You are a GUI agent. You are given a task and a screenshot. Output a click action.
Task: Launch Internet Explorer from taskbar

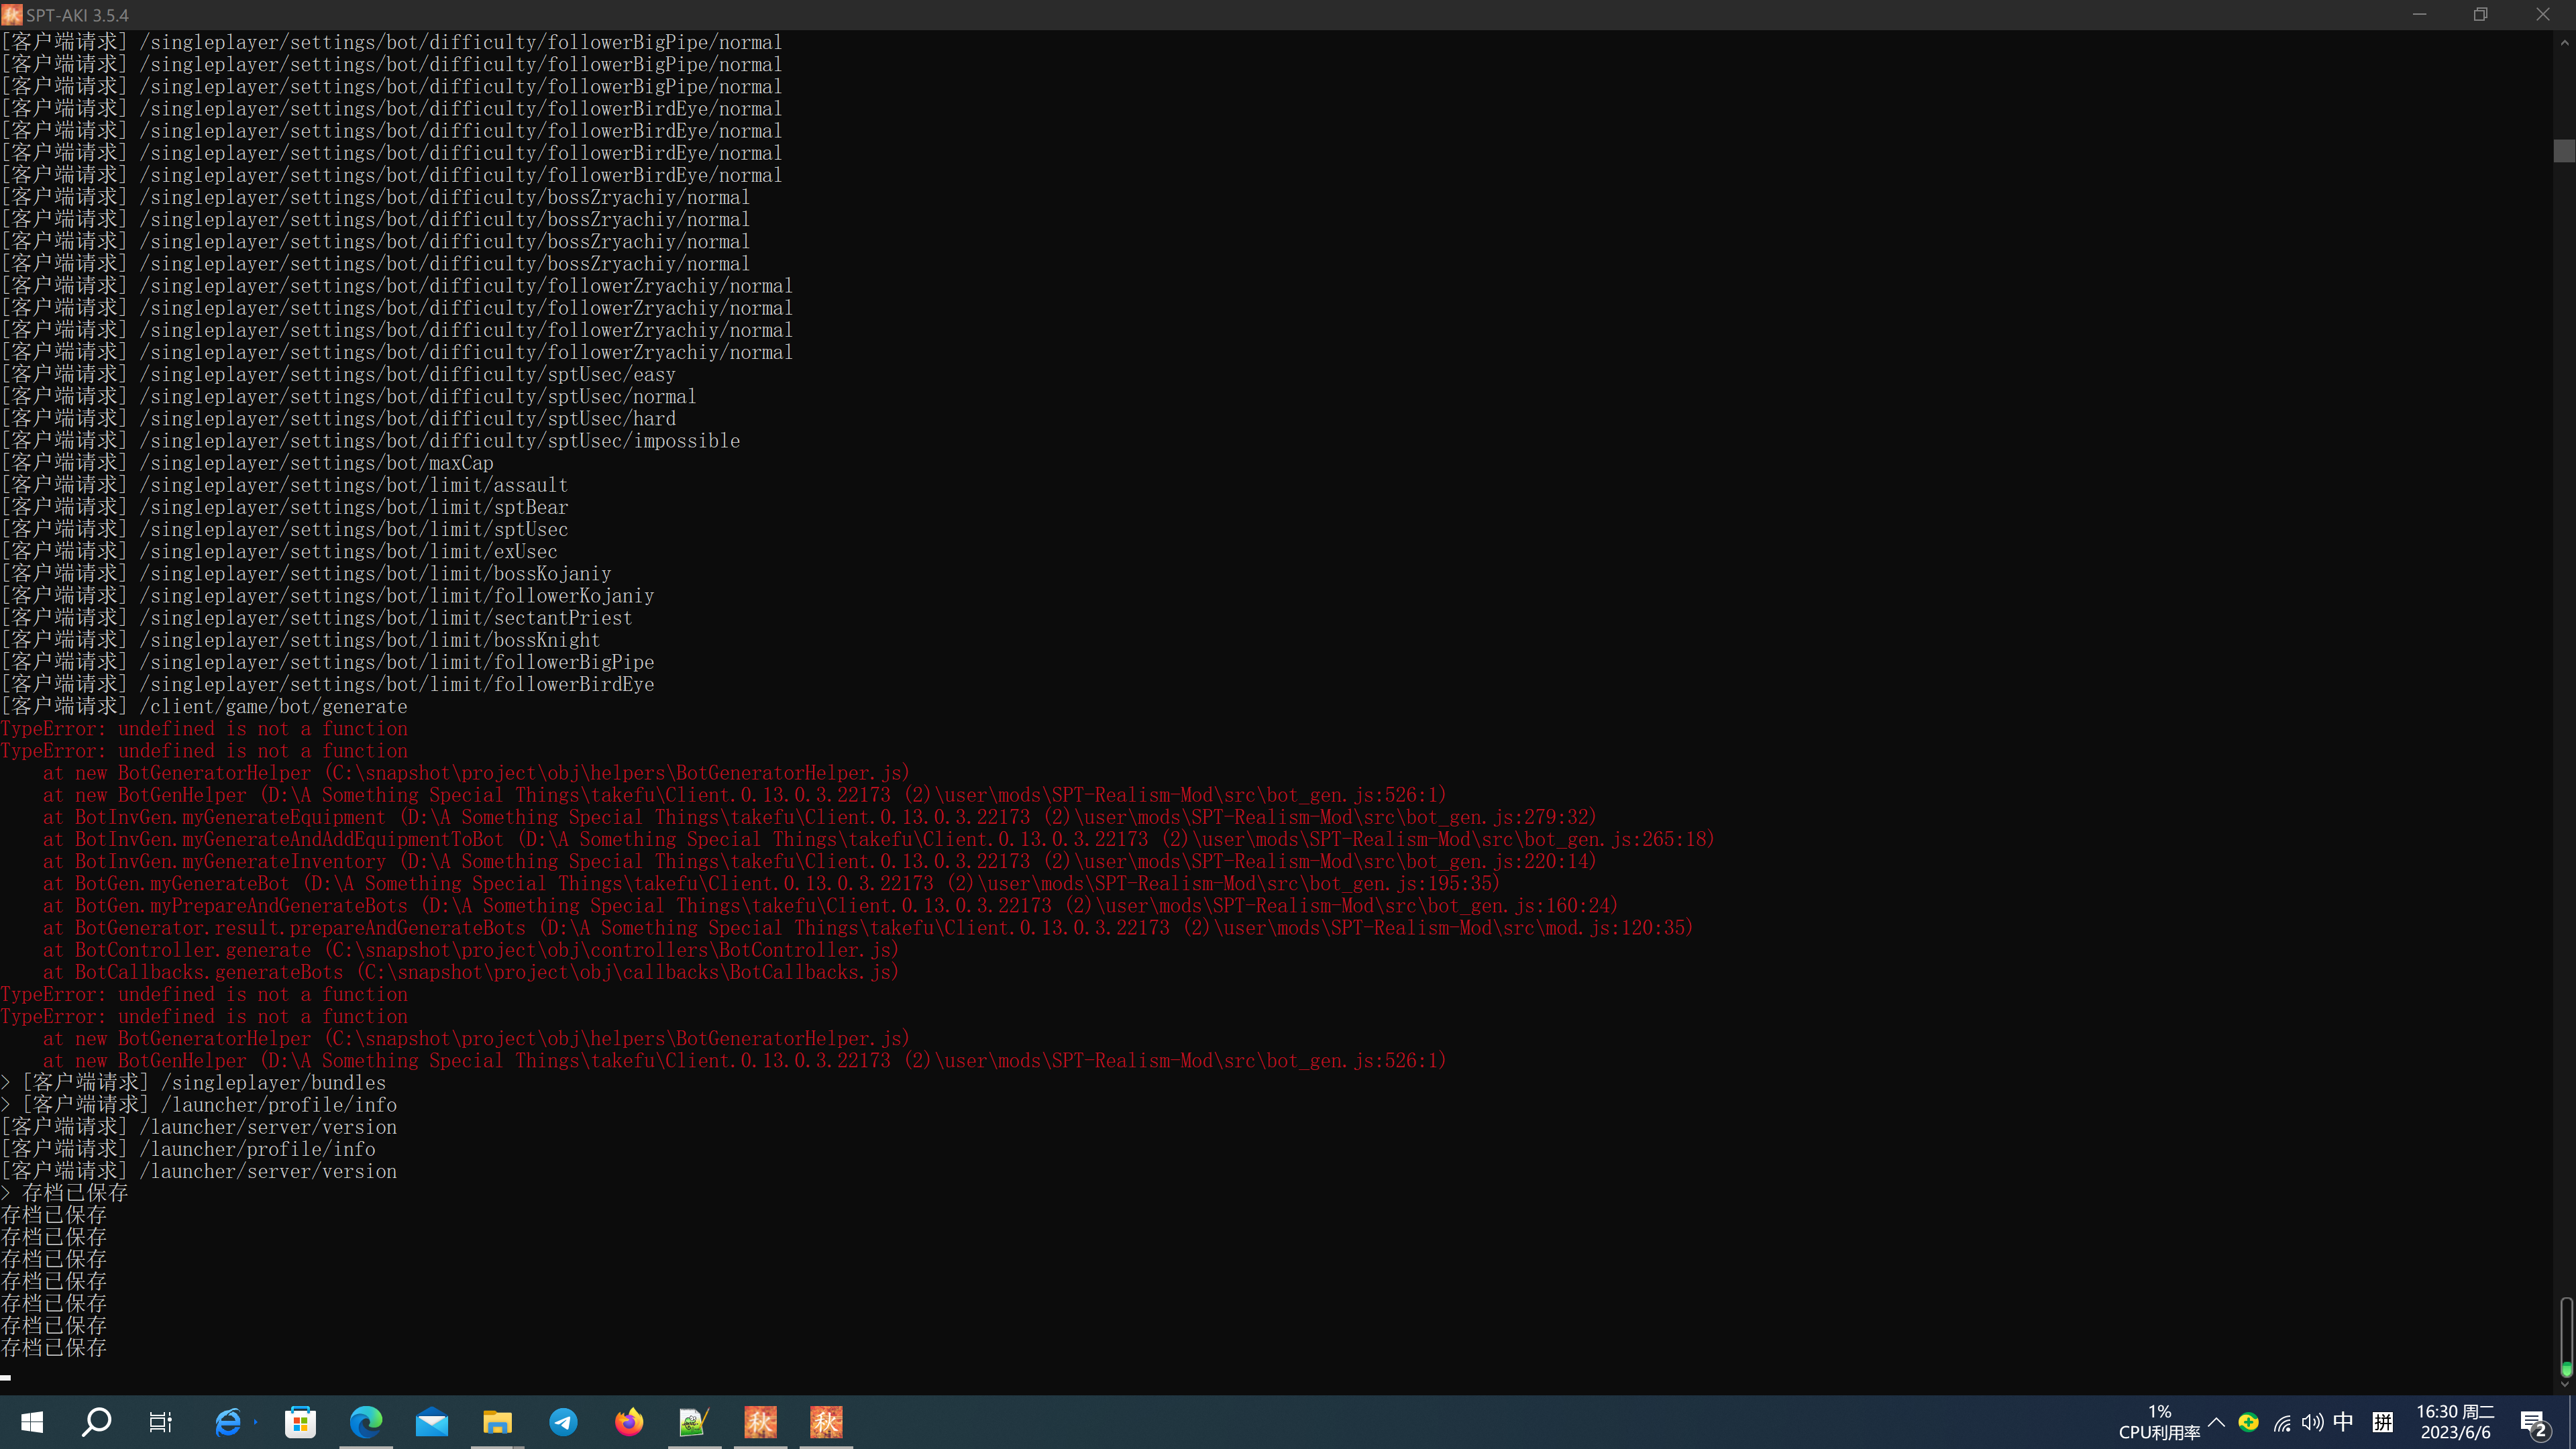pos(229,1422)
